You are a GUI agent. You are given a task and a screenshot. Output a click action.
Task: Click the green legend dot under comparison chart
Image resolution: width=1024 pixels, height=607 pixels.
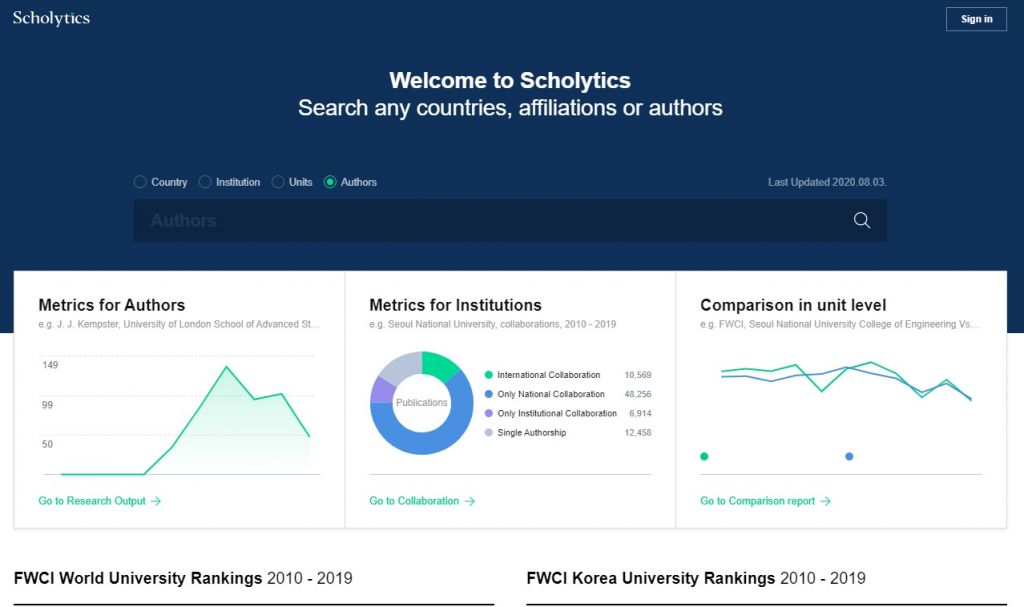pos(704,456)
